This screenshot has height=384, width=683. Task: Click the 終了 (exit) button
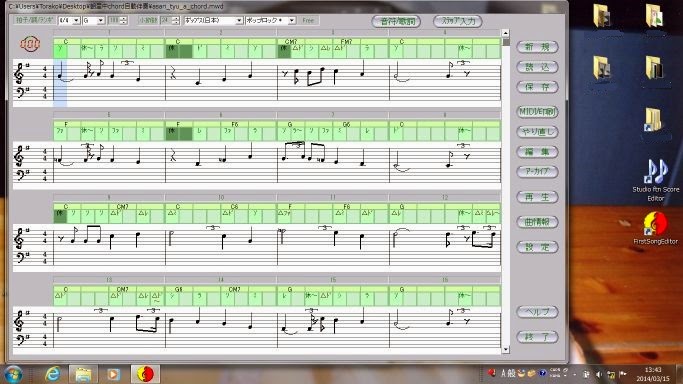[537, 337]
